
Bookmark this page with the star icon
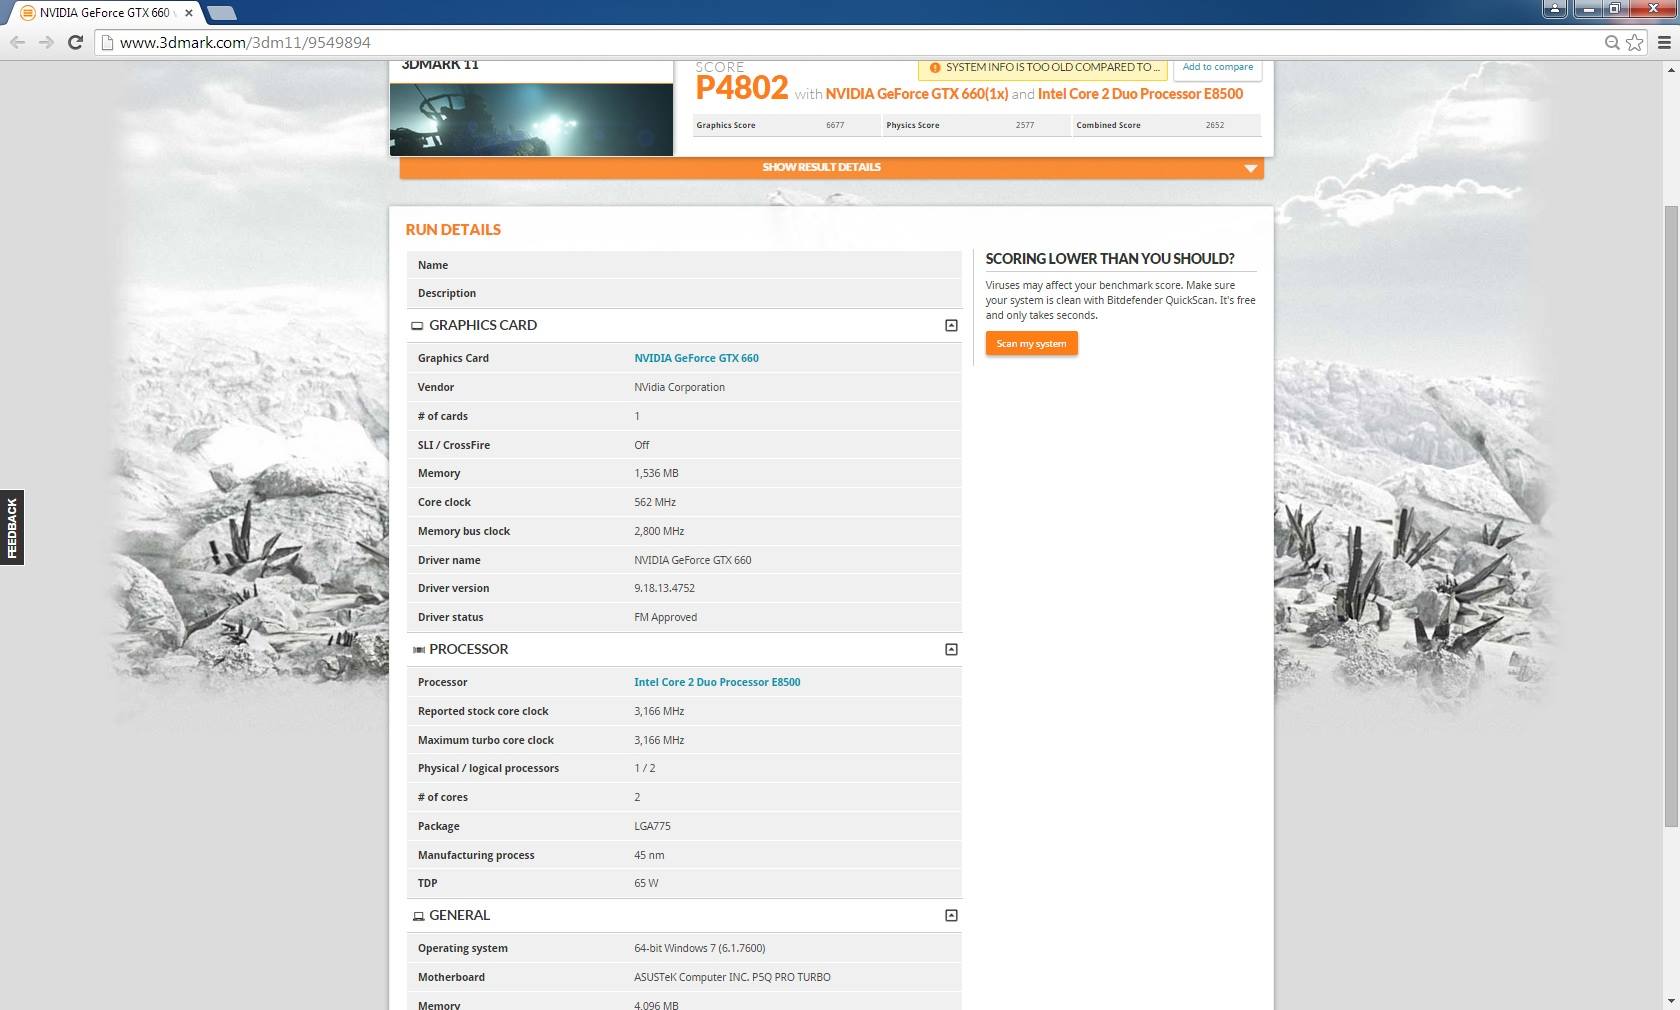pos(1635,42)
